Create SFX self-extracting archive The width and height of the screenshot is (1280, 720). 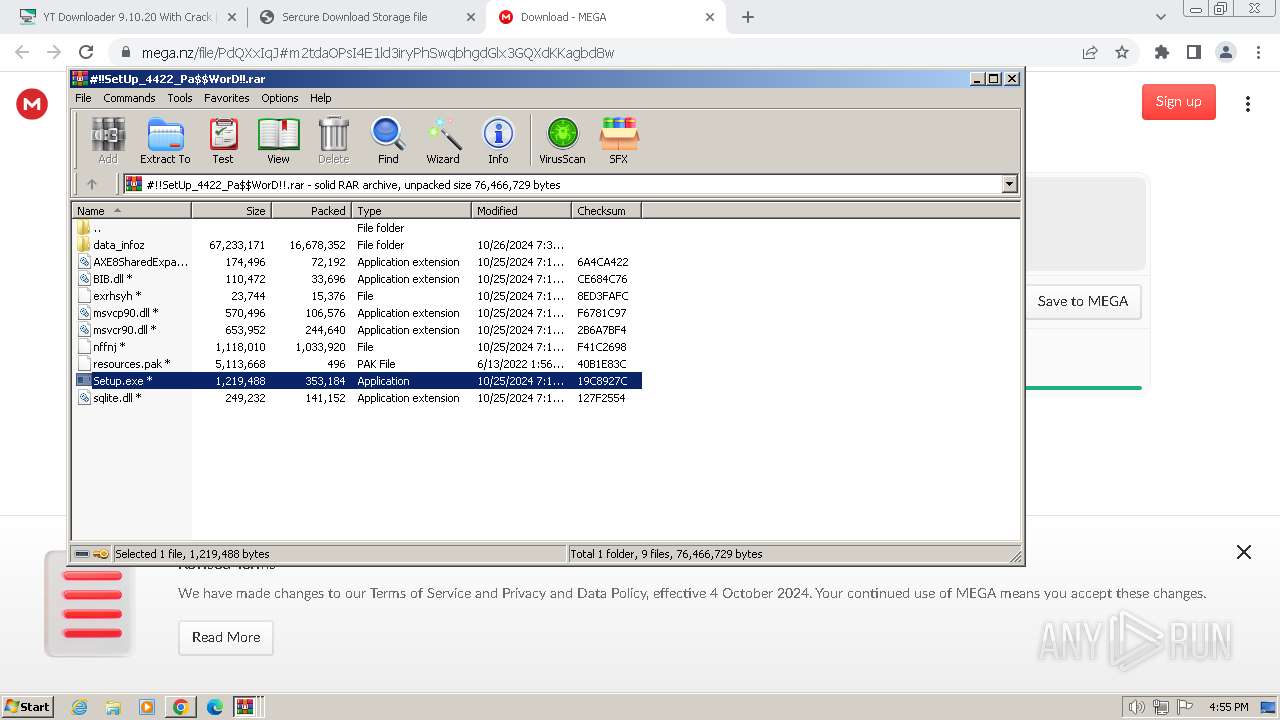[x=619, y=140]
